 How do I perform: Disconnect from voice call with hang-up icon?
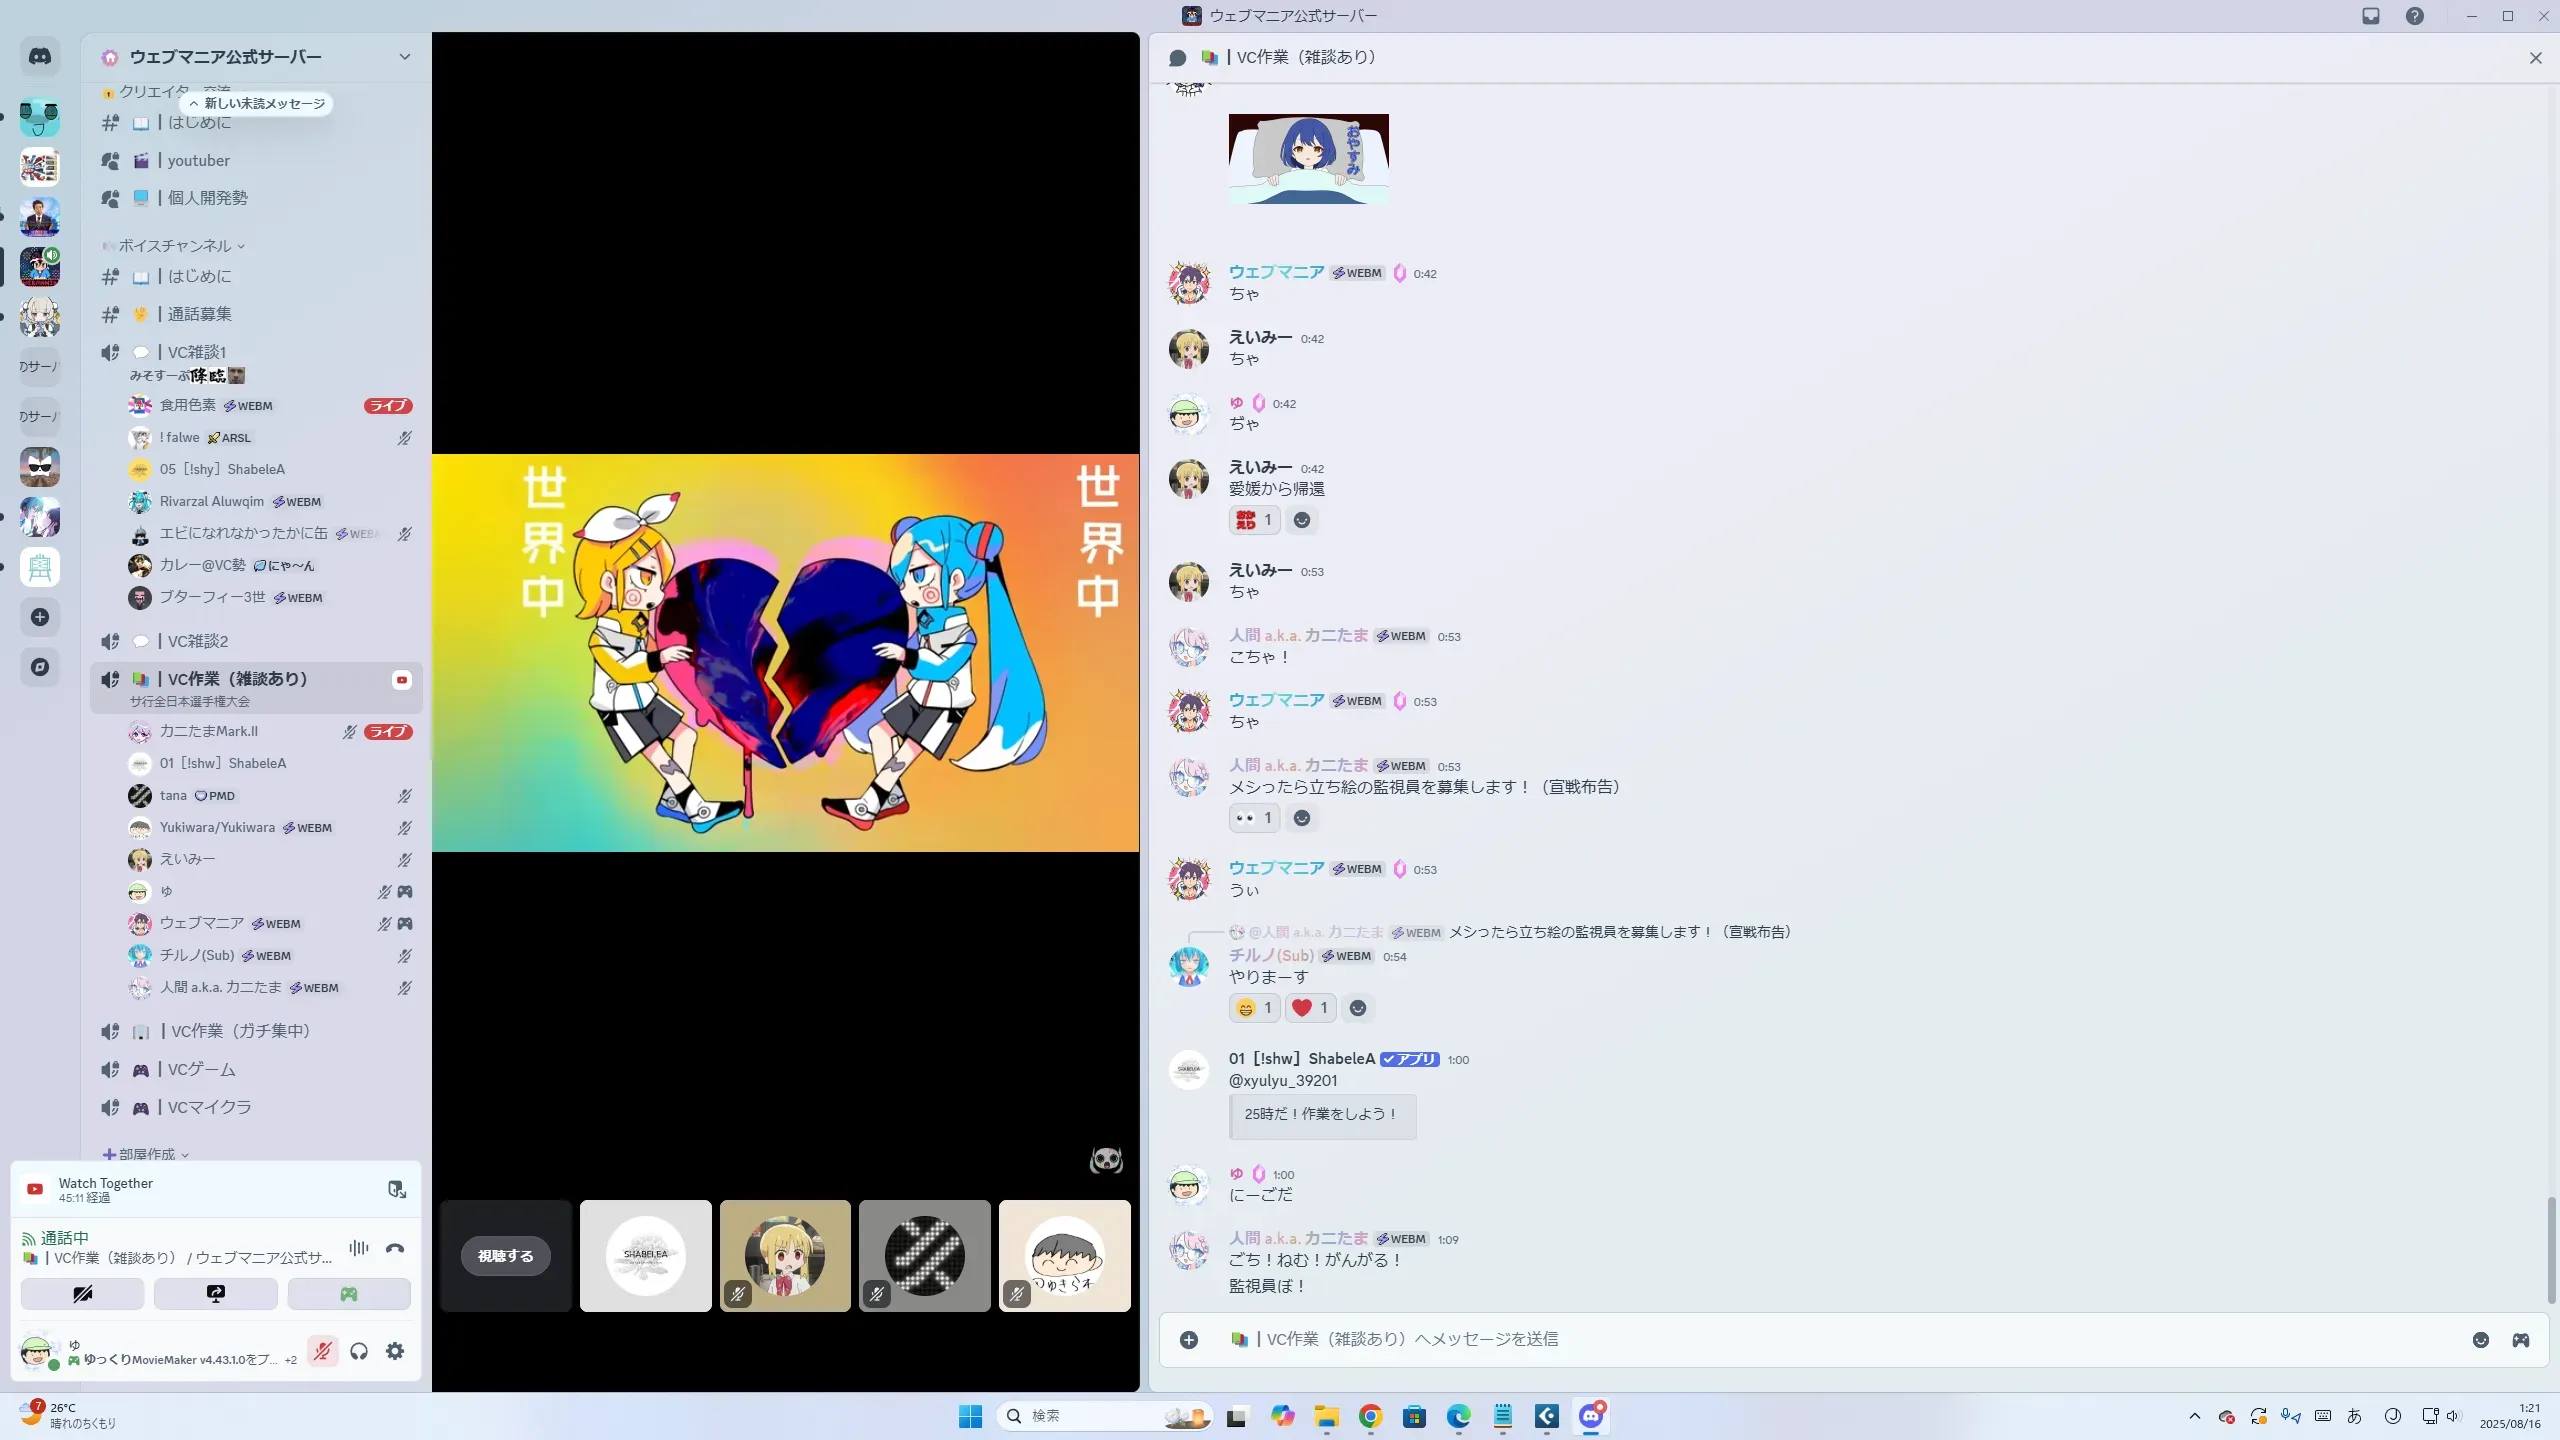tap(395, 1248)
